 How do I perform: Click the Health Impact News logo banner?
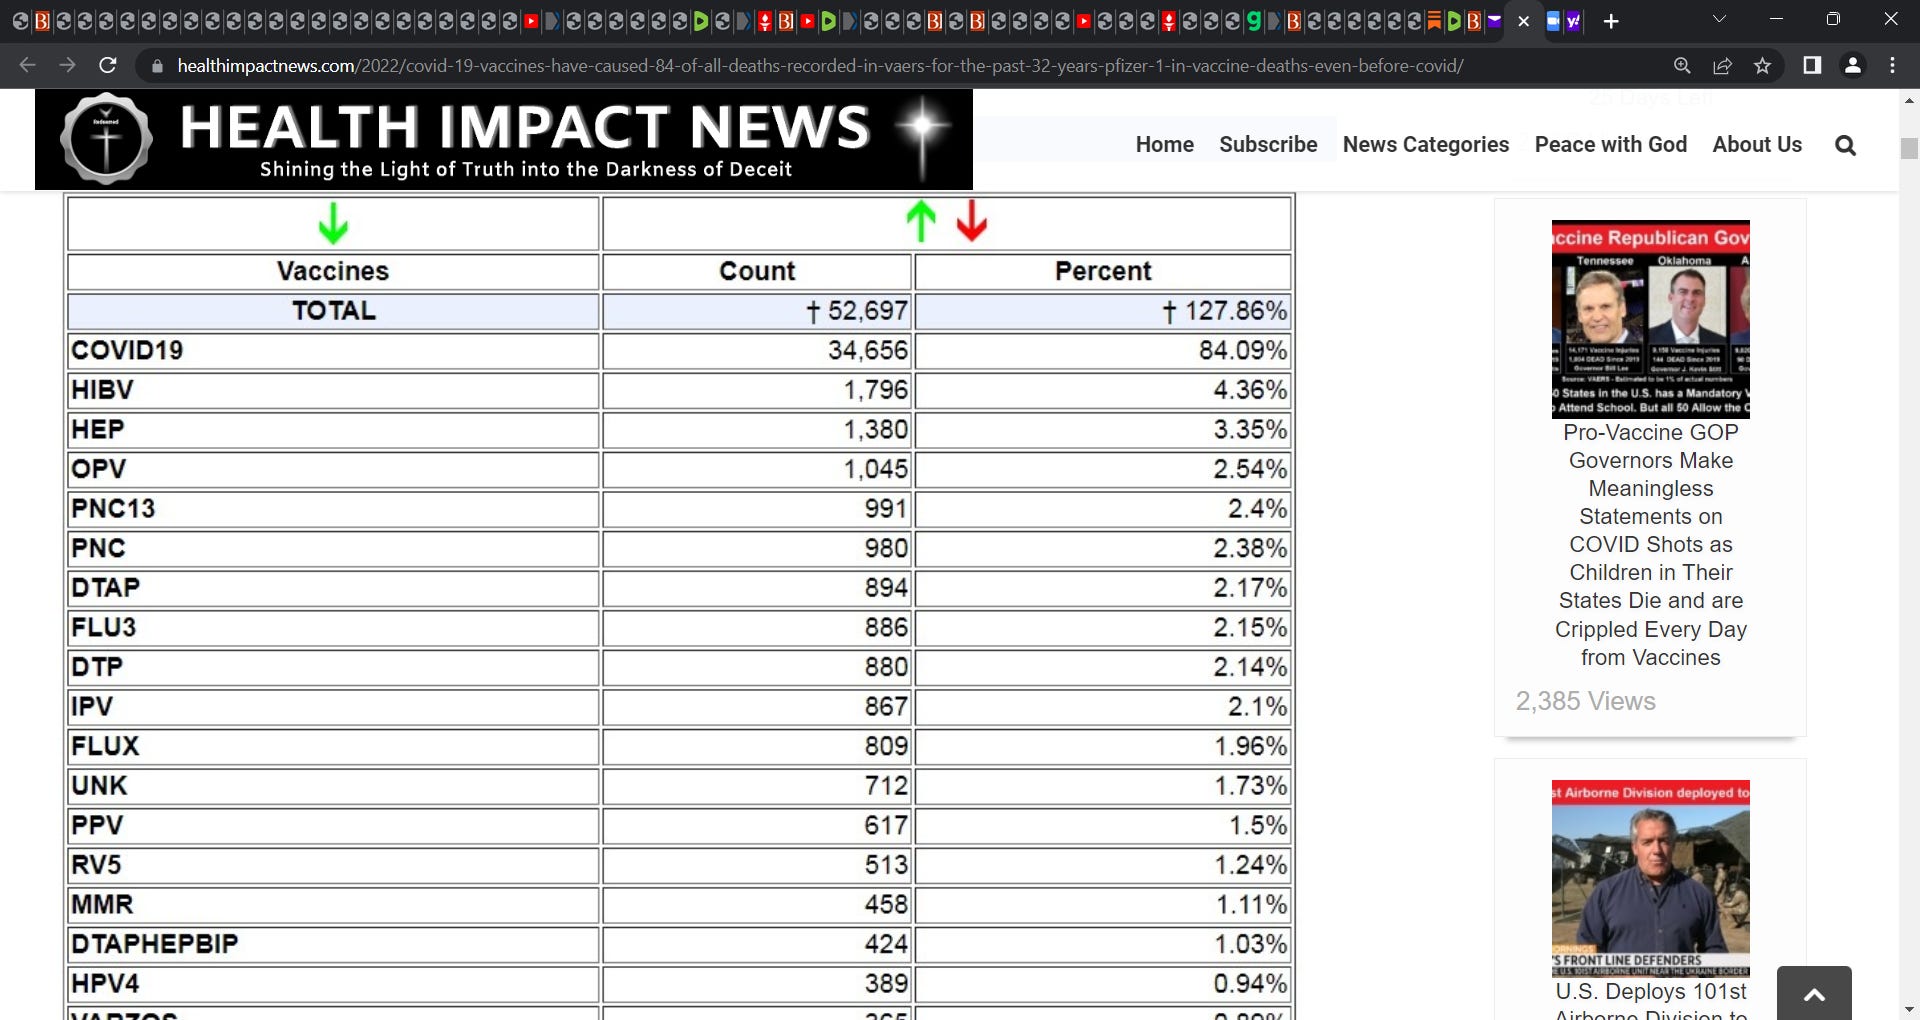pyautogui.click(x=504, y=139)
